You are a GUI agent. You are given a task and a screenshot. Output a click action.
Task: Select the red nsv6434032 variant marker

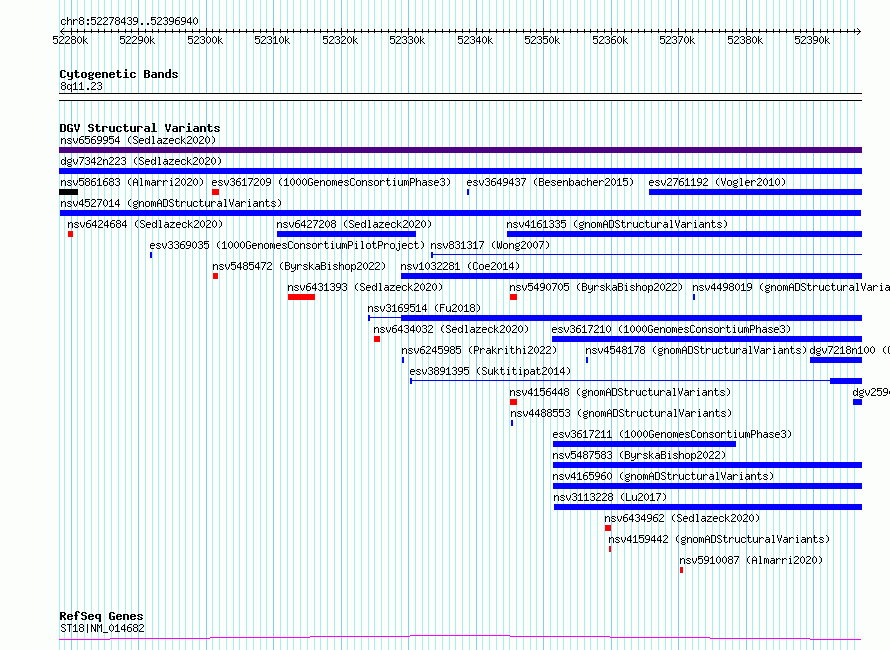(377, 339)
